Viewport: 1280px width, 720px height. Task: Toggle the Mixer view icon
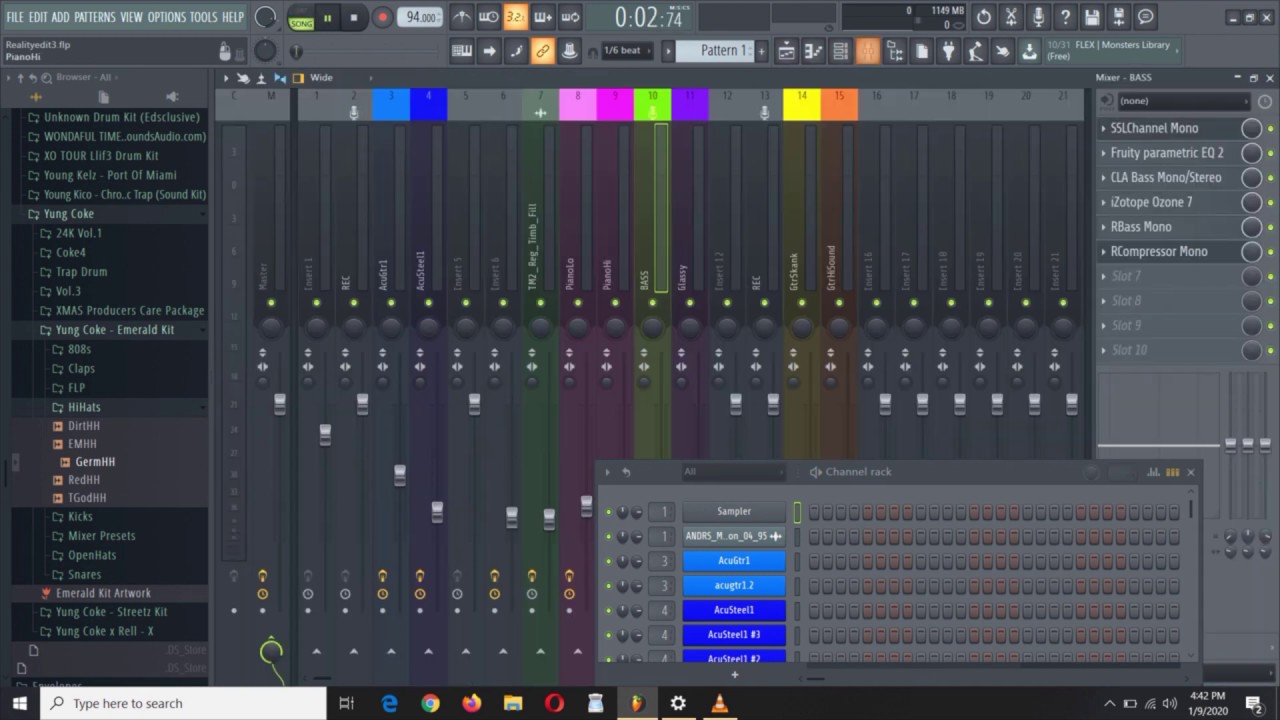pyautogui.click(x=868, y=51)
